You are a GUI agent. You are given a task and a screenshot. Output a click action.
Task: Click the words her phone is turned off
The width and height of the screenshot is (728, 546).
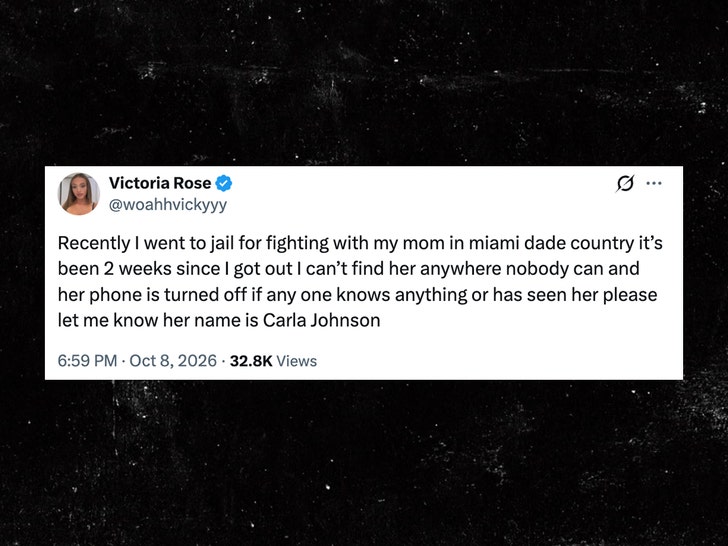pyautogui.click(x=152, y=295)
